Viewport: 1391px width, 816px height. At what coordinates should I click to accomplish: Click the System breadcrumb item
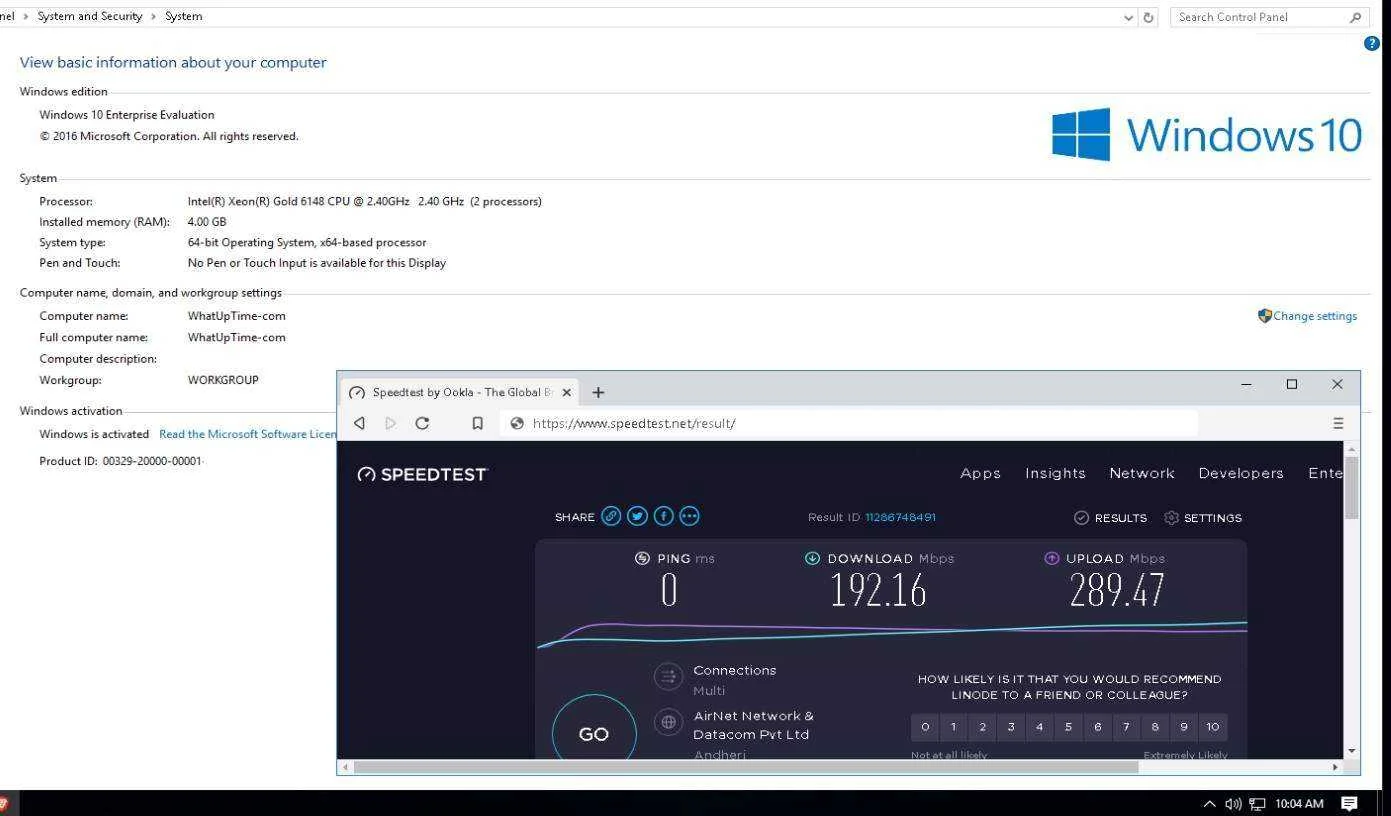click(x=184, y=16)
